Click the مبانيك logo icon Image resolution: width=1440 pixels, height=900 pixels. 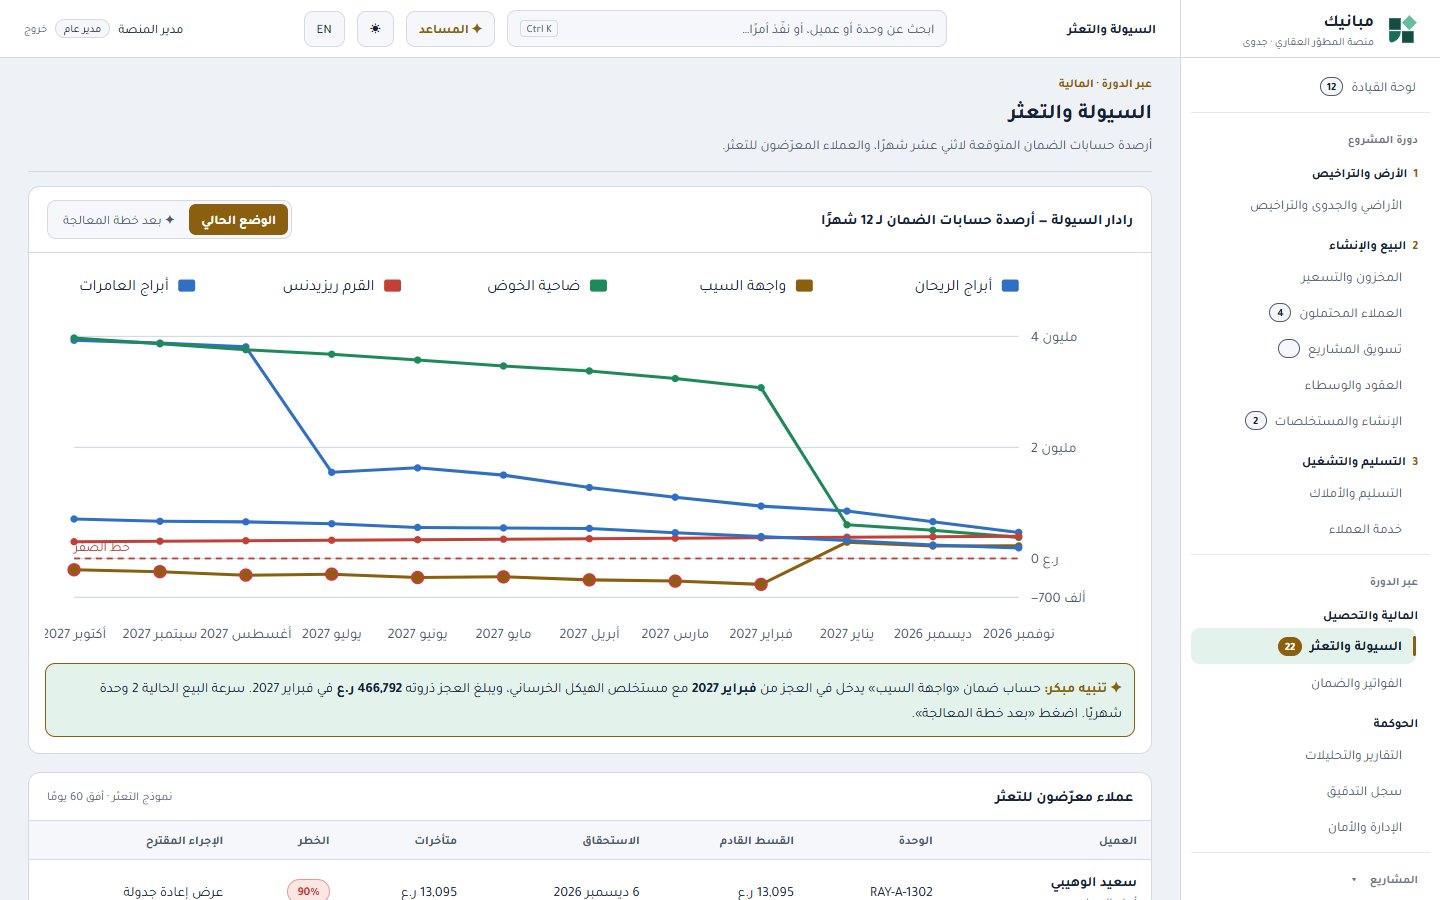pyautogui.click(x=1402, y=29)
